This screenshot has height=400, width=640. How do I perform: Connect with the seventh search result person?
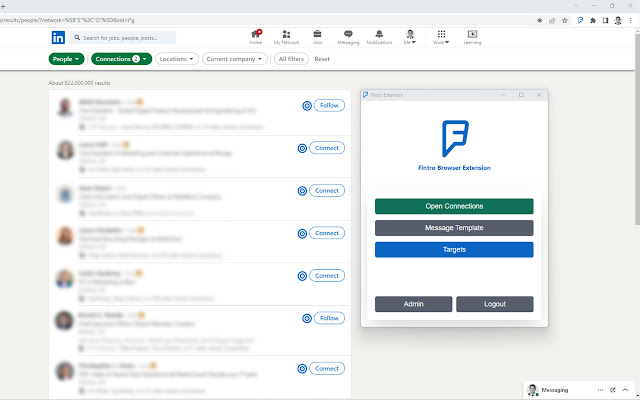327,368
